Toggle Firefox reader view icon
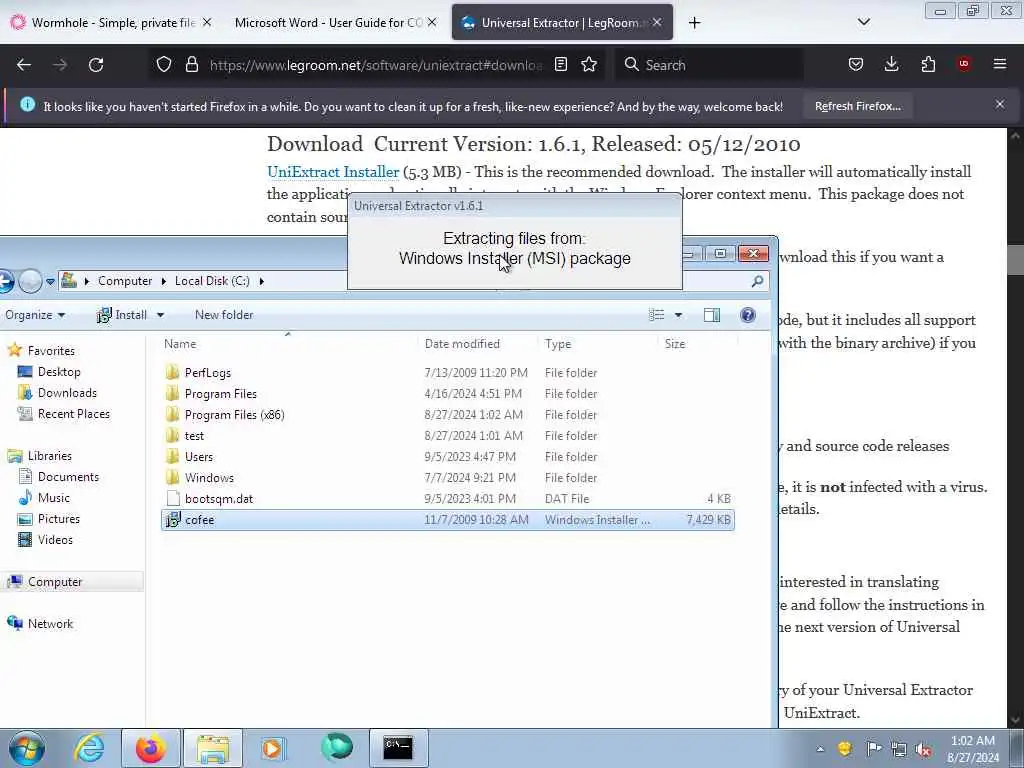 pyautogui.click(x=560, y=64)
